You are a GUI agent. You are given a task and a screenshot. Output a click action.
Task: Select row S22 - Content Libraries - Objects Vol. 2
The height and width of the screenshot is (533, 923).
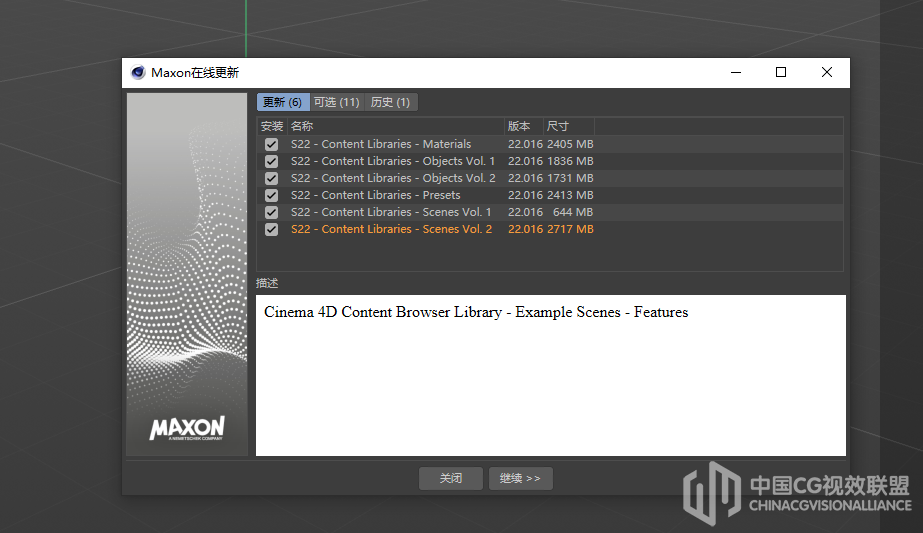(x=550, y=178)
